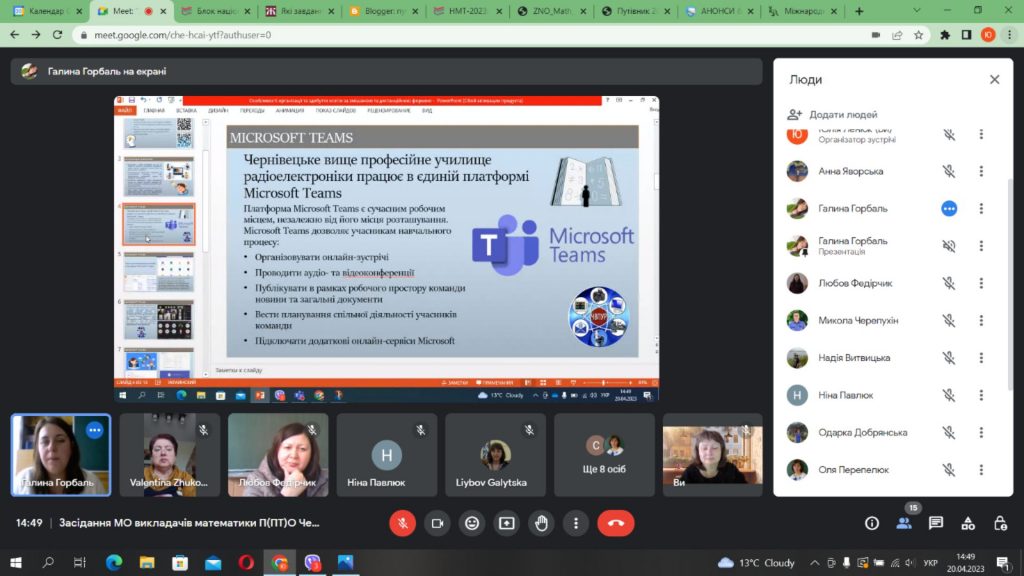
Task: Leave the call with the red hang-up button
Action: pyautogui.click(x=616, y=523)
